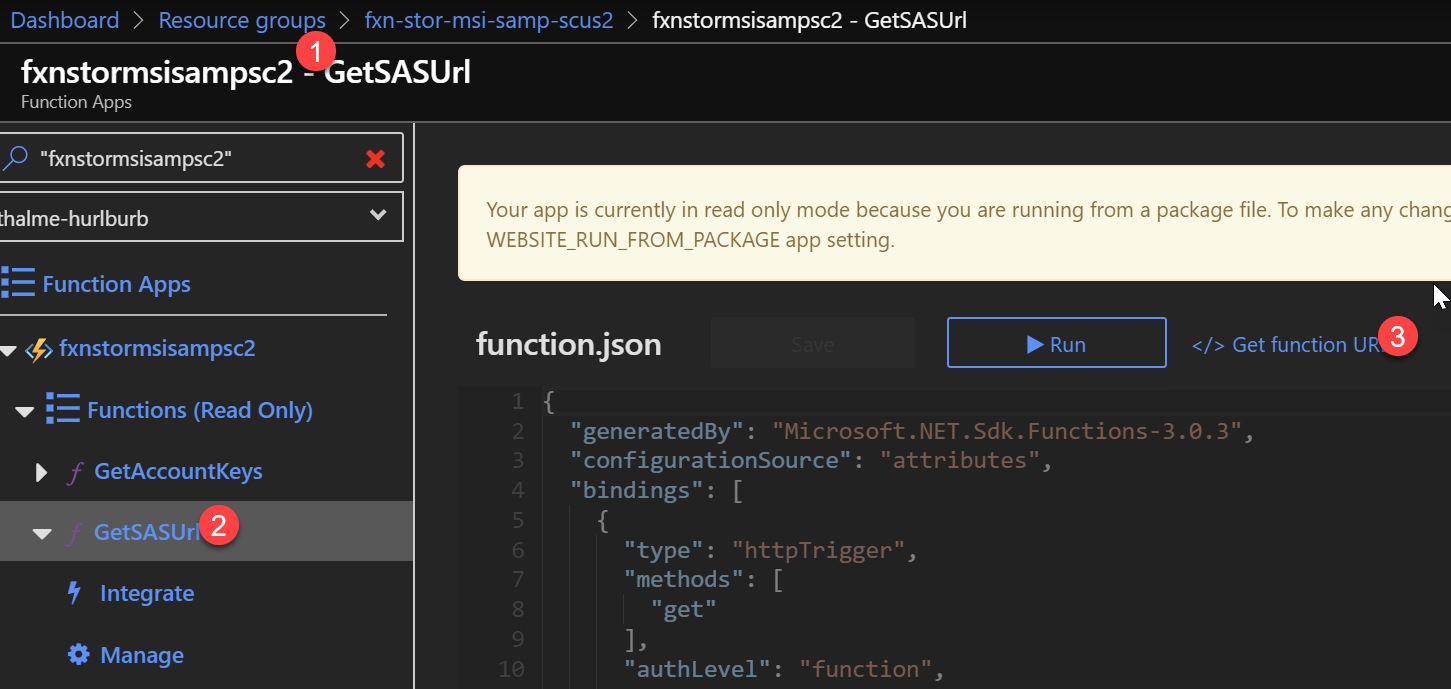Collapse the fxnstormsisampsc2 app node

[8, 350]
